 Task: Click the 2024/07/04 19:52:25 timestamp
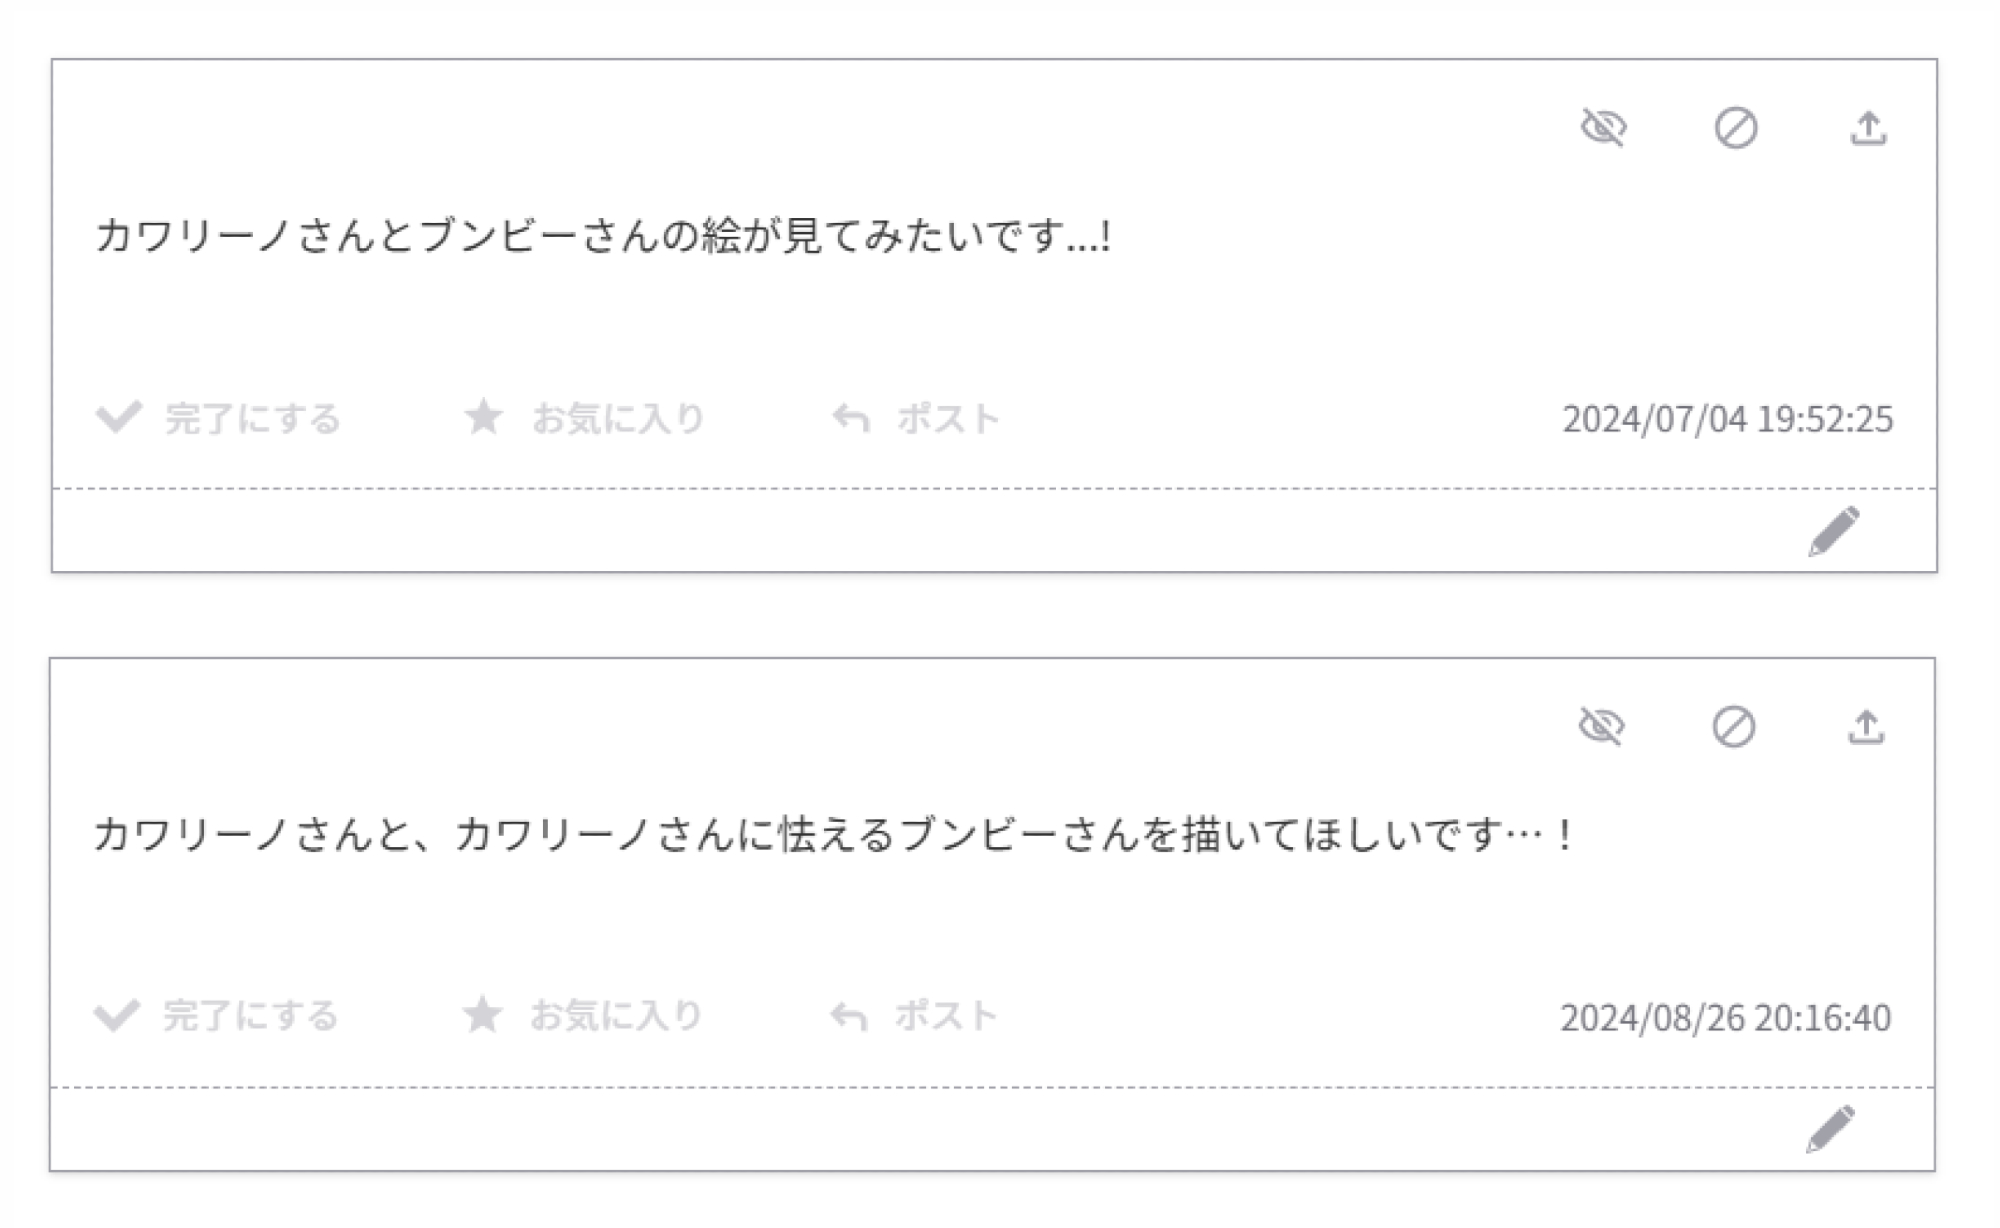point(1727,419)
